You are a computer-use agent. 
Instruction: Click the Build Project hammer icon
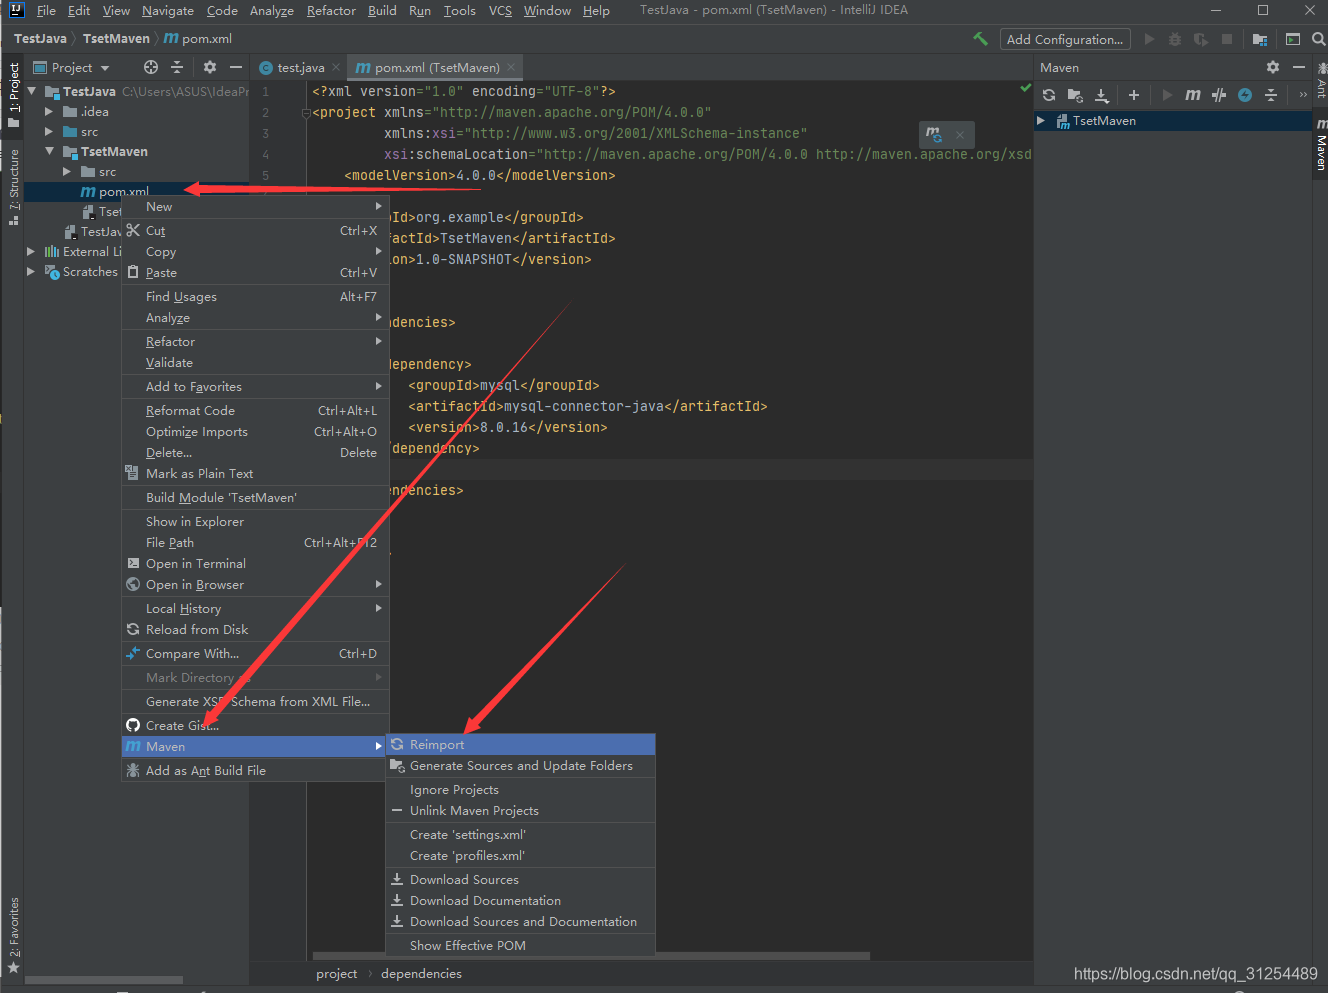(x=980, y=39)
